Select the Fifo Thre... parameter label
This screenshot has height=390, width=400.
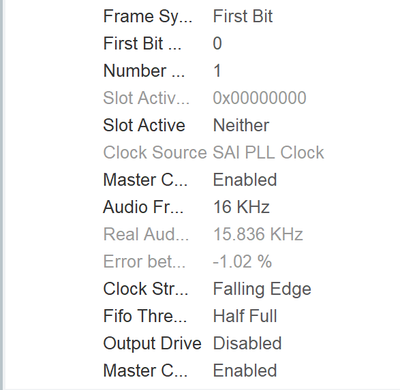[x=145, y=316]
